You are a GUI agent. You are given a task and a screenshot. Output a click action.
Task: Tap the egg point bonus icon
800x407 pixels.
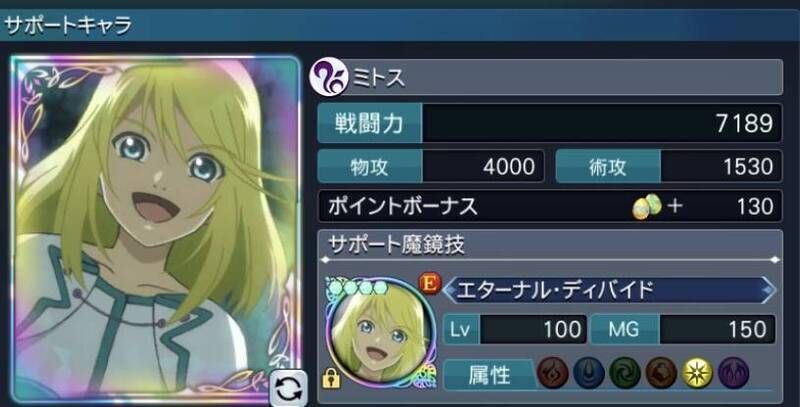point(647,207)
